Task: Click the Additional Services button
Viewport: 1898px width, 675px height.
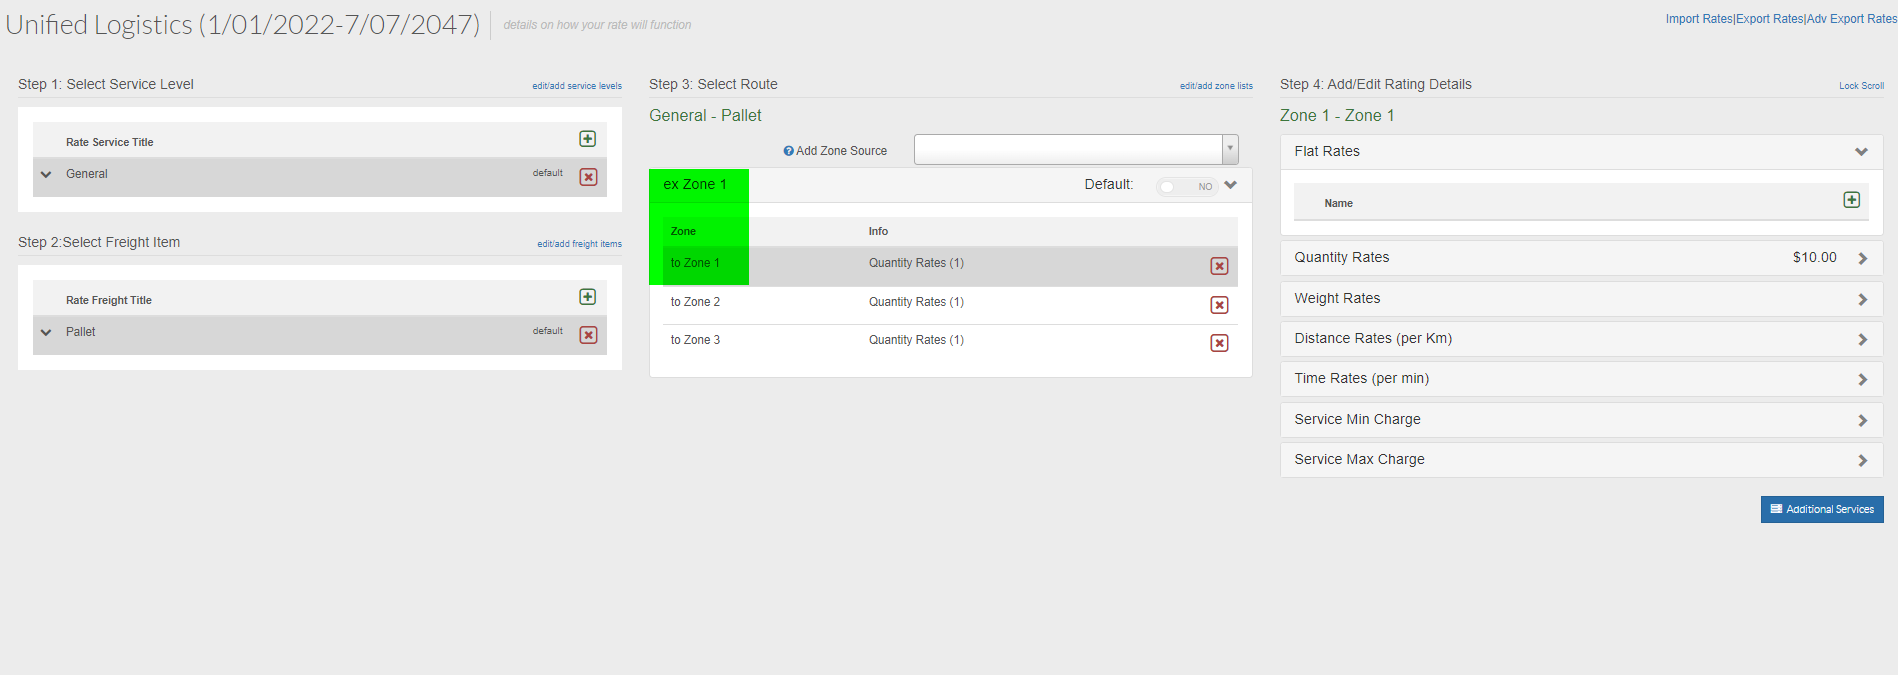Action: click(x=1821, y=509)
